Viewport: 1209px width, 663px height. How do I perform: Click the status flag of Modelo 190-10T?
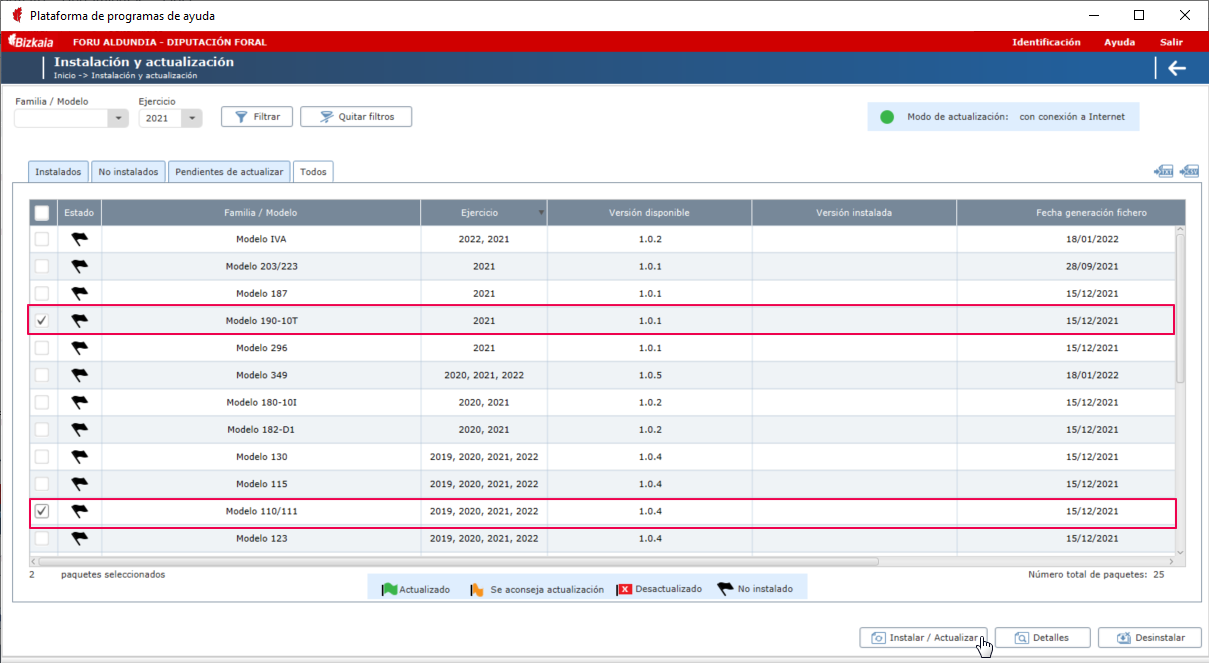[80, 321]
